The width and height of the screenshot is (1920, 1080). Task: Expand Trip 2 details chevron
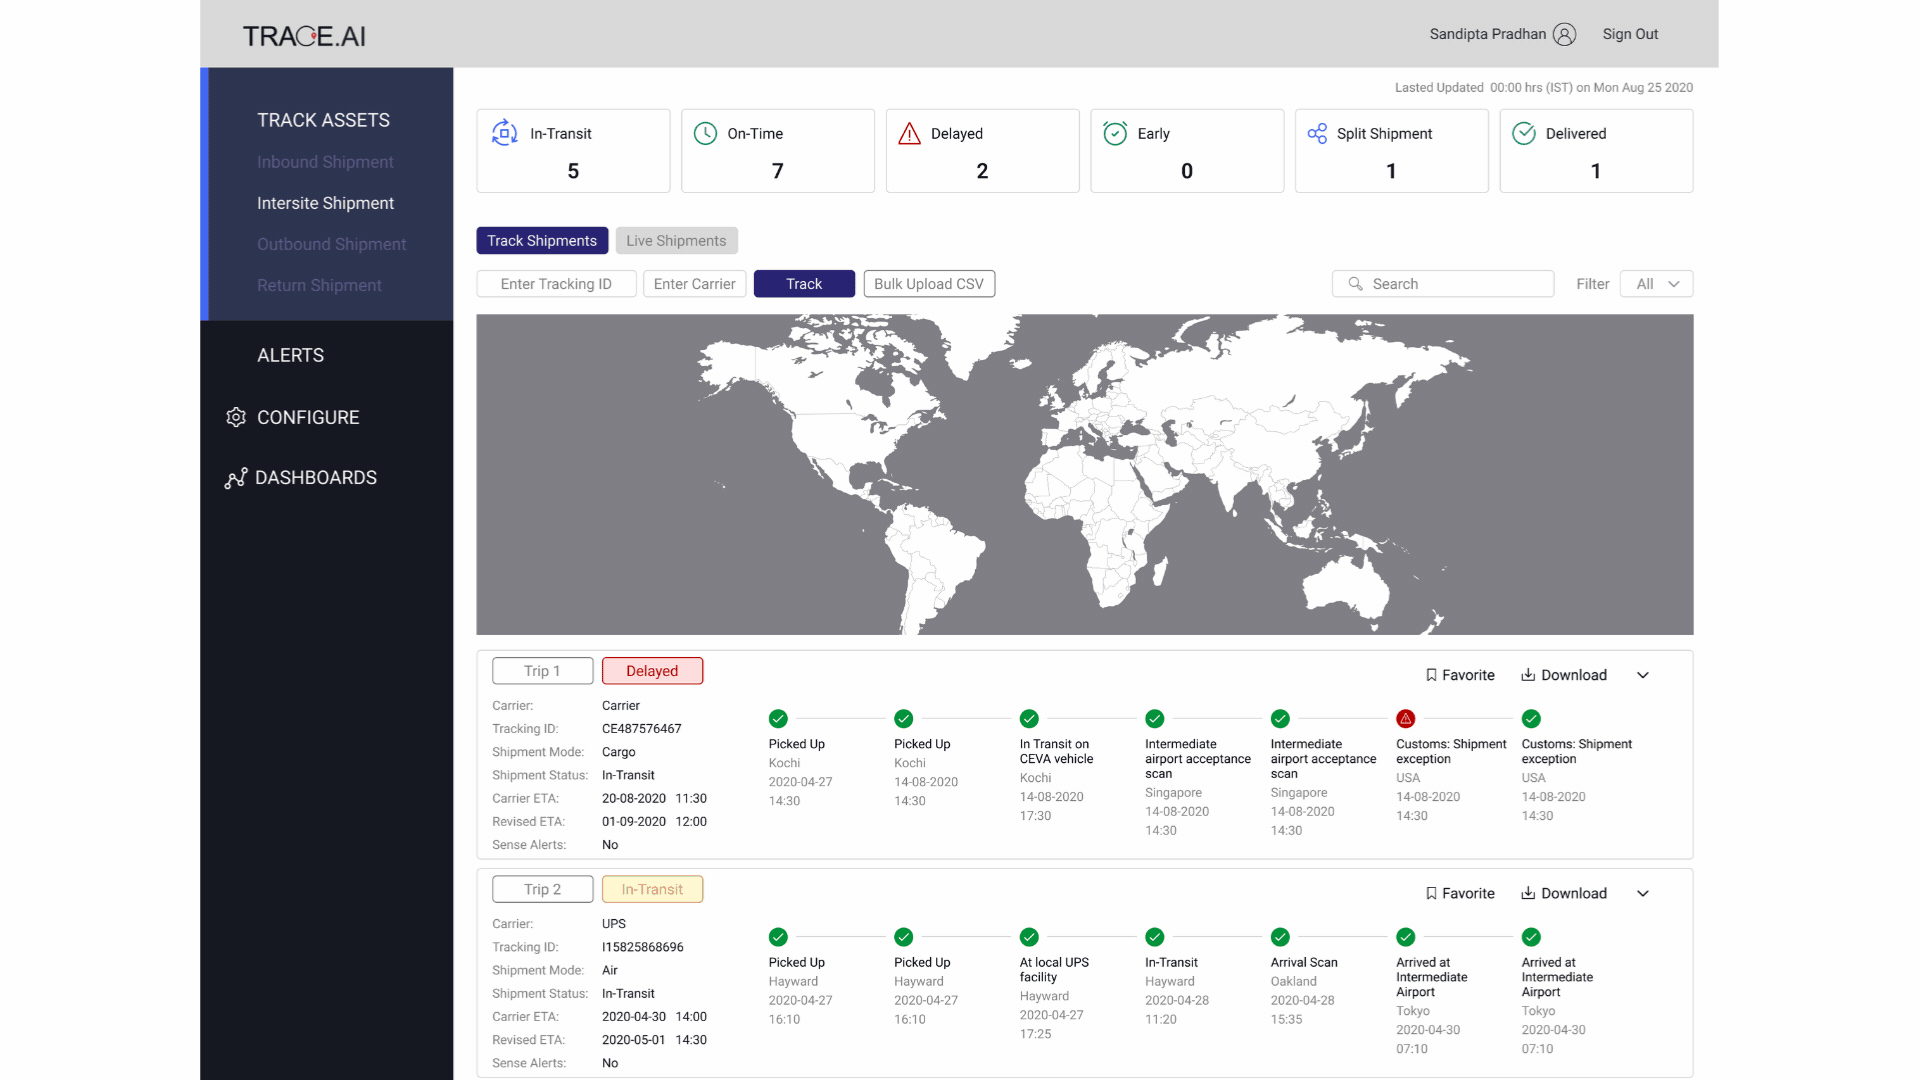pyautogui.click(x=1642, y=893)
